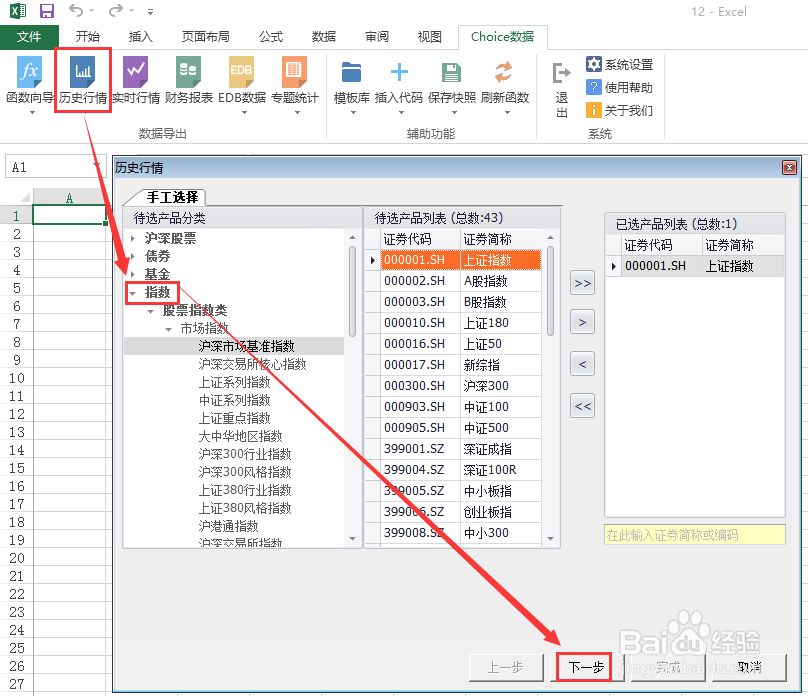Select 沪深交易所核心指数 category
Screen dimensions: 808x696
252,364
